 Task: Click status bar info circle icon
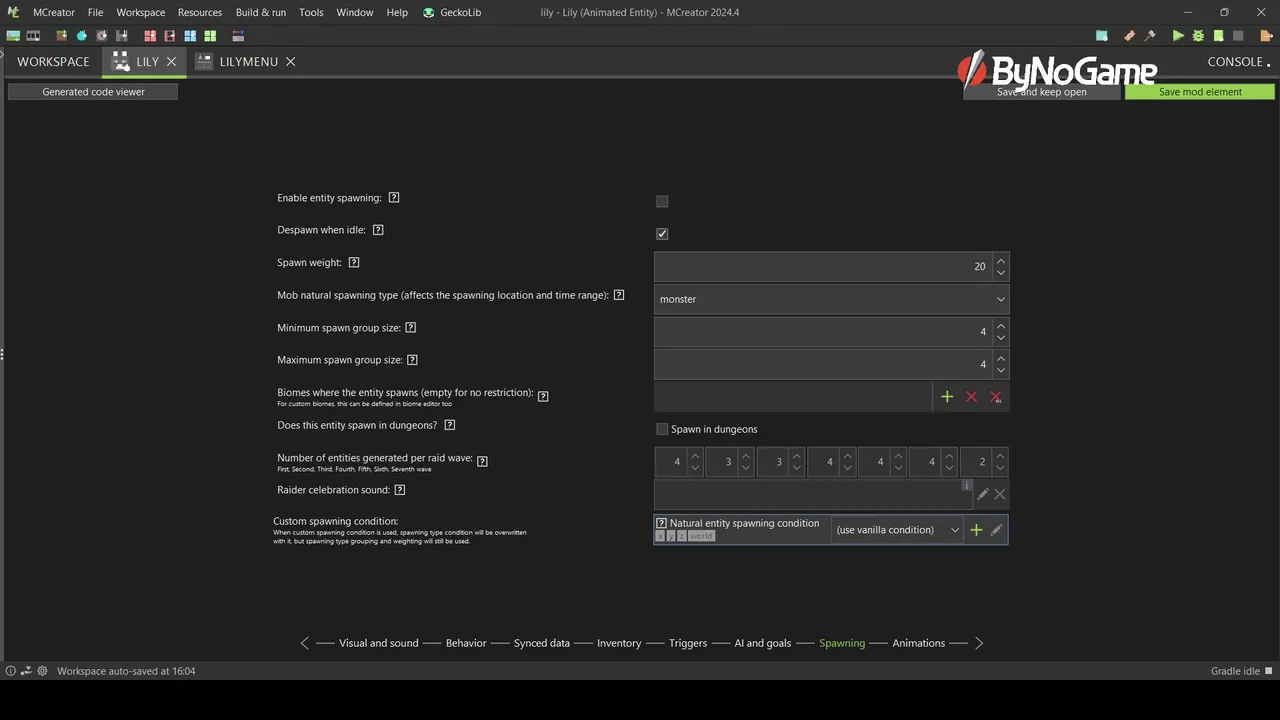tap(11, 671)
